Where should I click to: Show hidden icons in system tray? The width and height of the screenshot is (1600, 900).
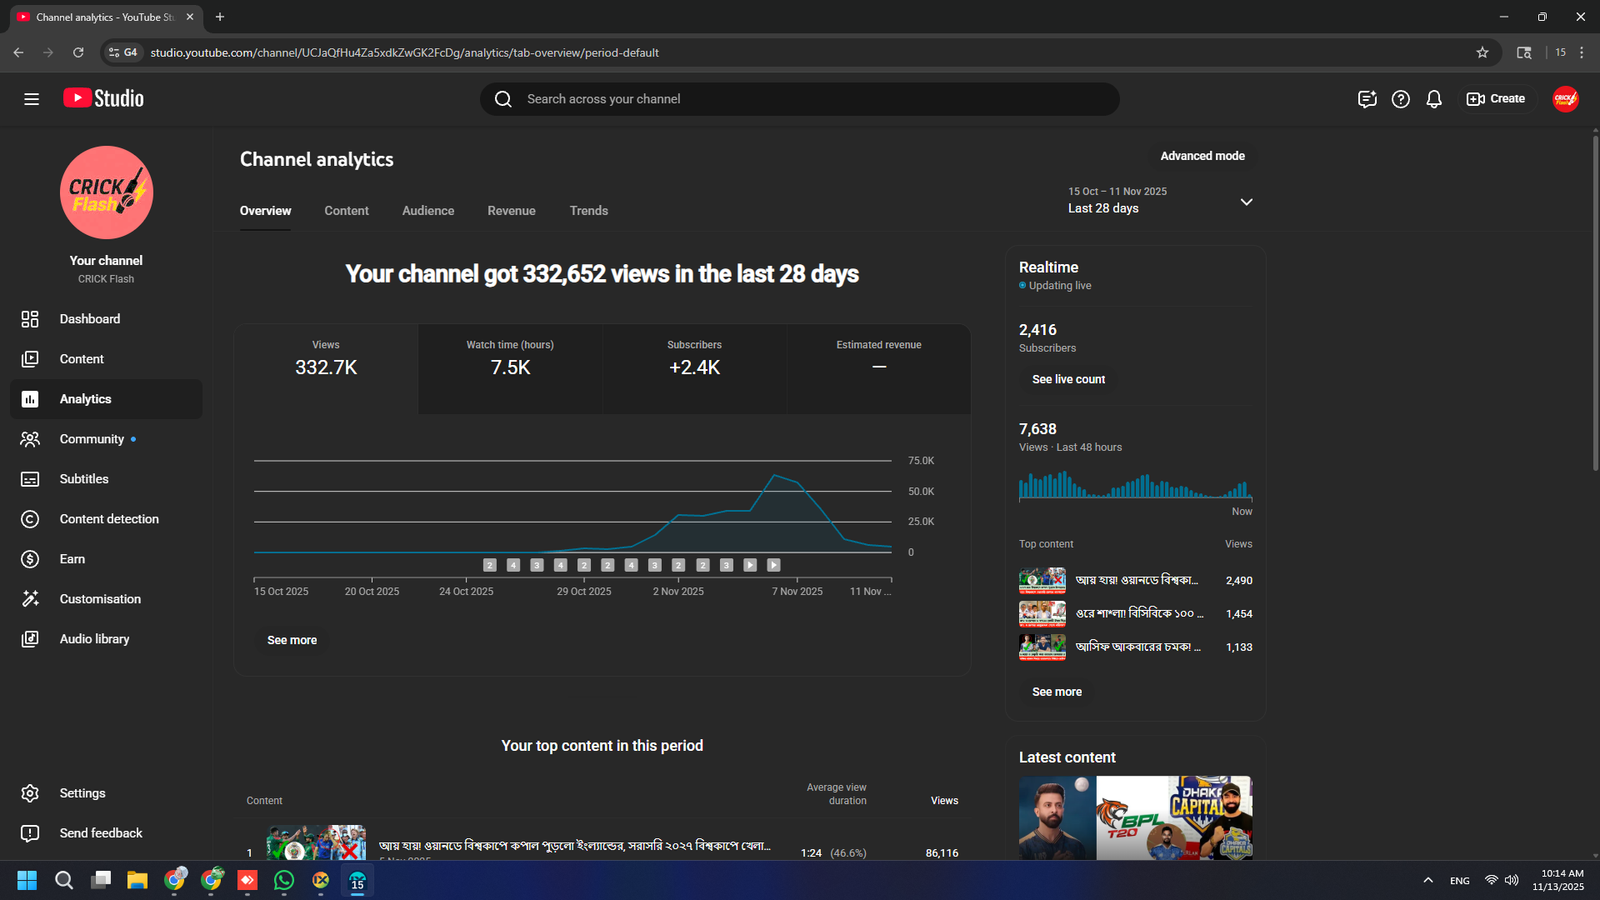(1428, 880)
